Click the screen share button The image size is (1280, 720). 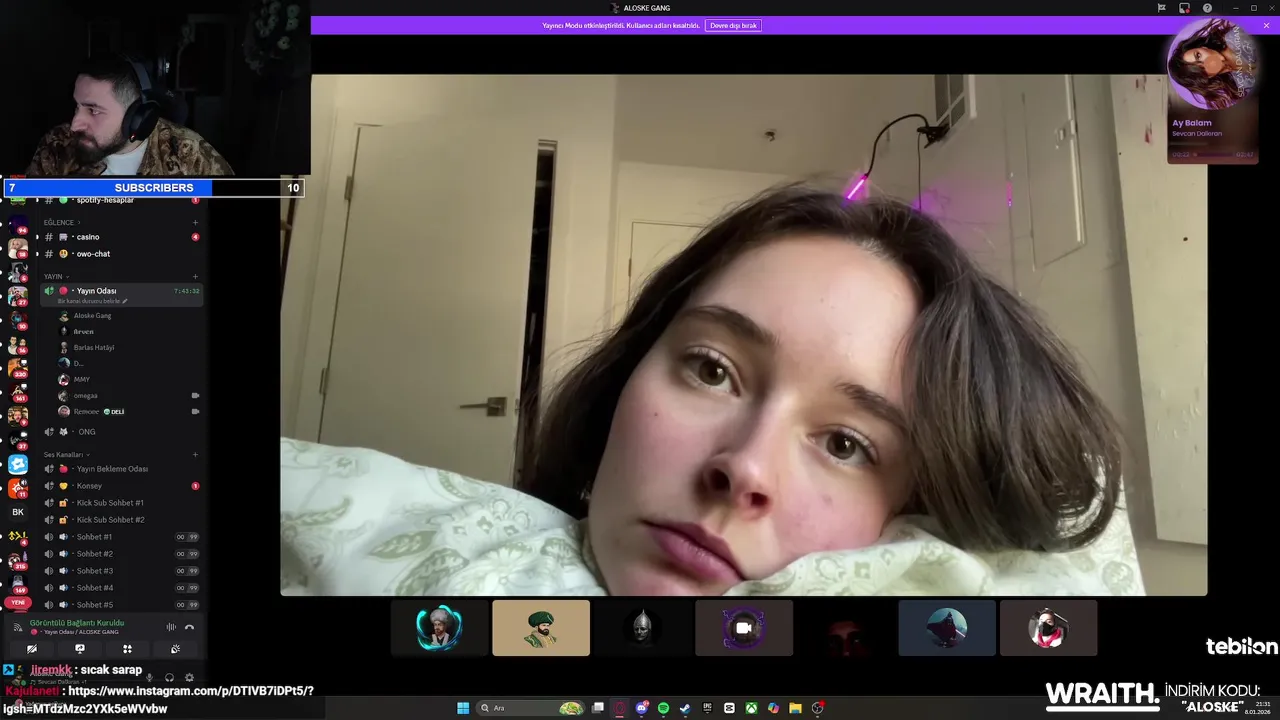click(x=80, y=649)
